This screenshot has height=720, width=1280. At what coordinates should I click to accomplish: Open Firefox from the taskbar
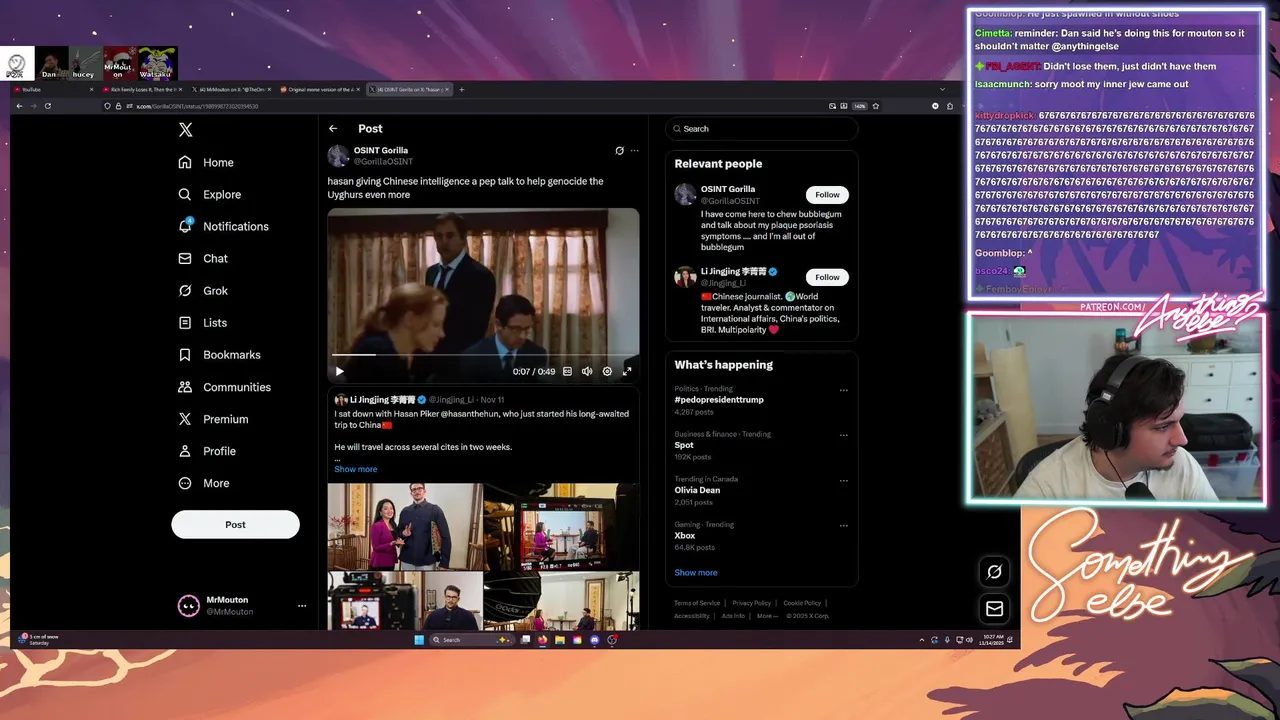[543, 640]
